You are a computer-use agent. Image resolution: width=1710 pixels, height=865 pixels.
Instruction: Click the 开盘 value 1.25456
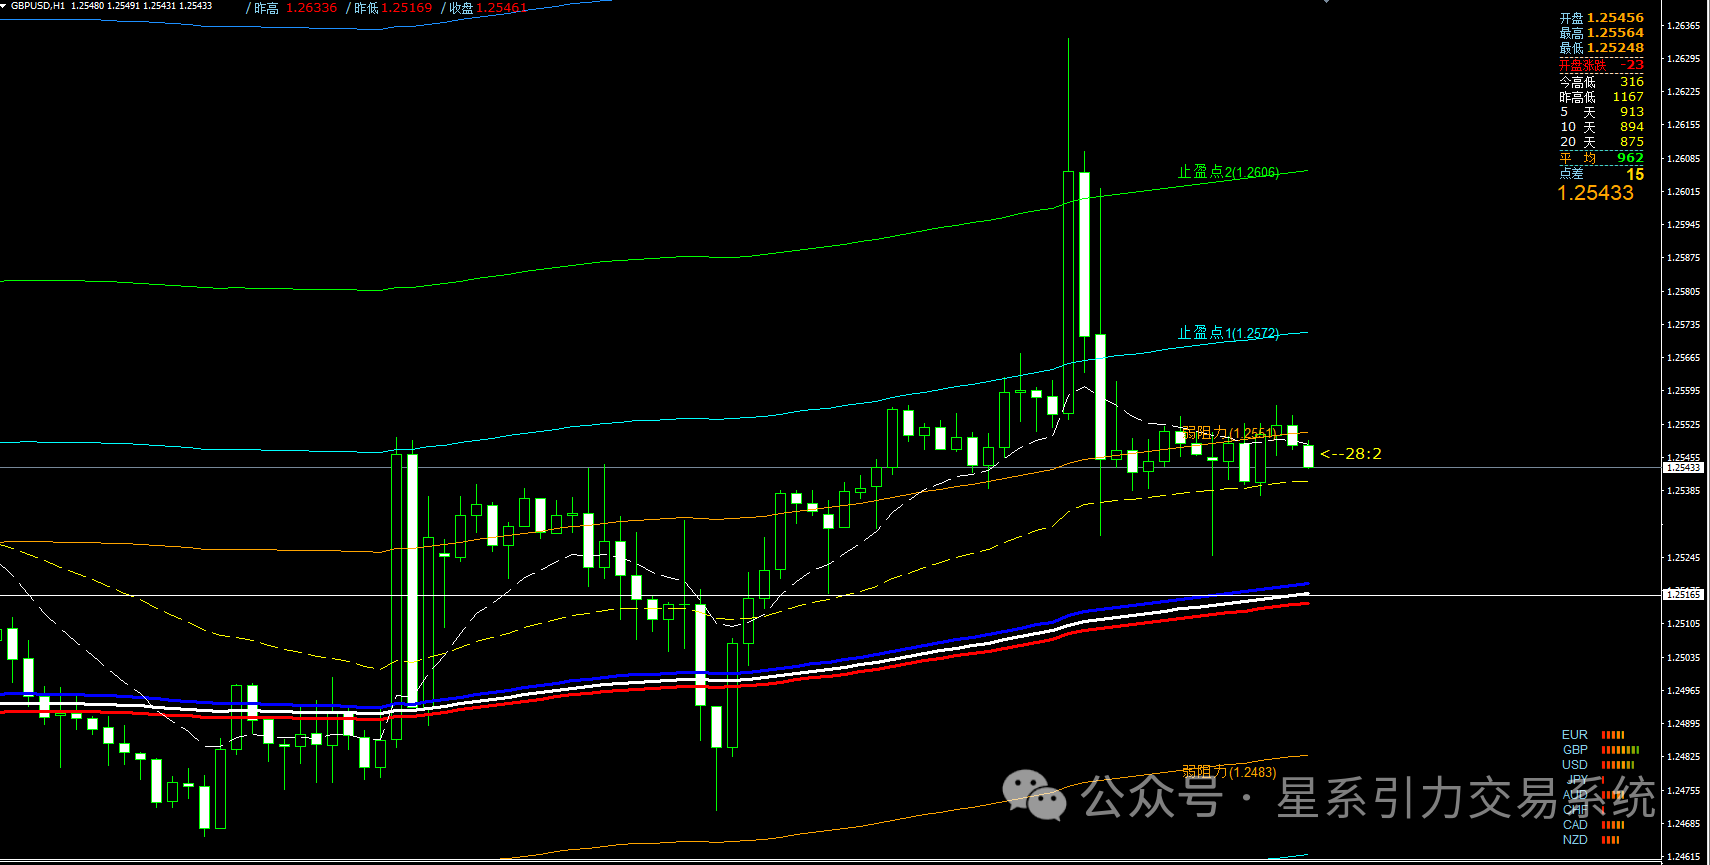pyautogui.click(x=1615, y=18)
